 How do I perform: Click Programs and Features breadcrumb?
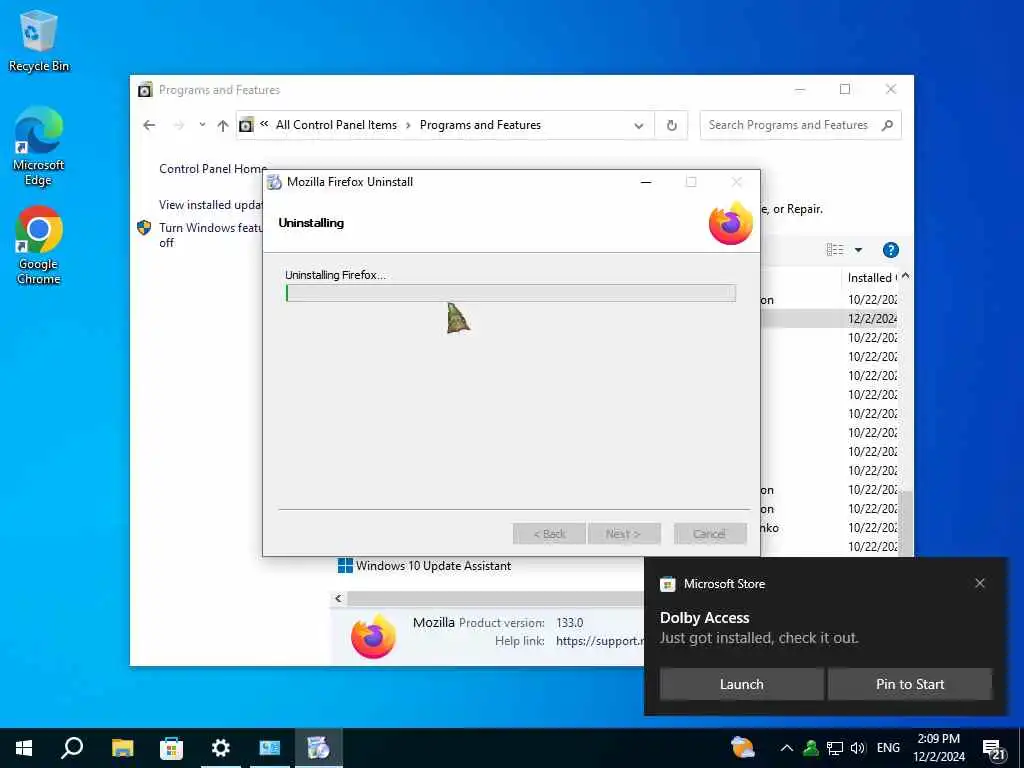(480, 125)
